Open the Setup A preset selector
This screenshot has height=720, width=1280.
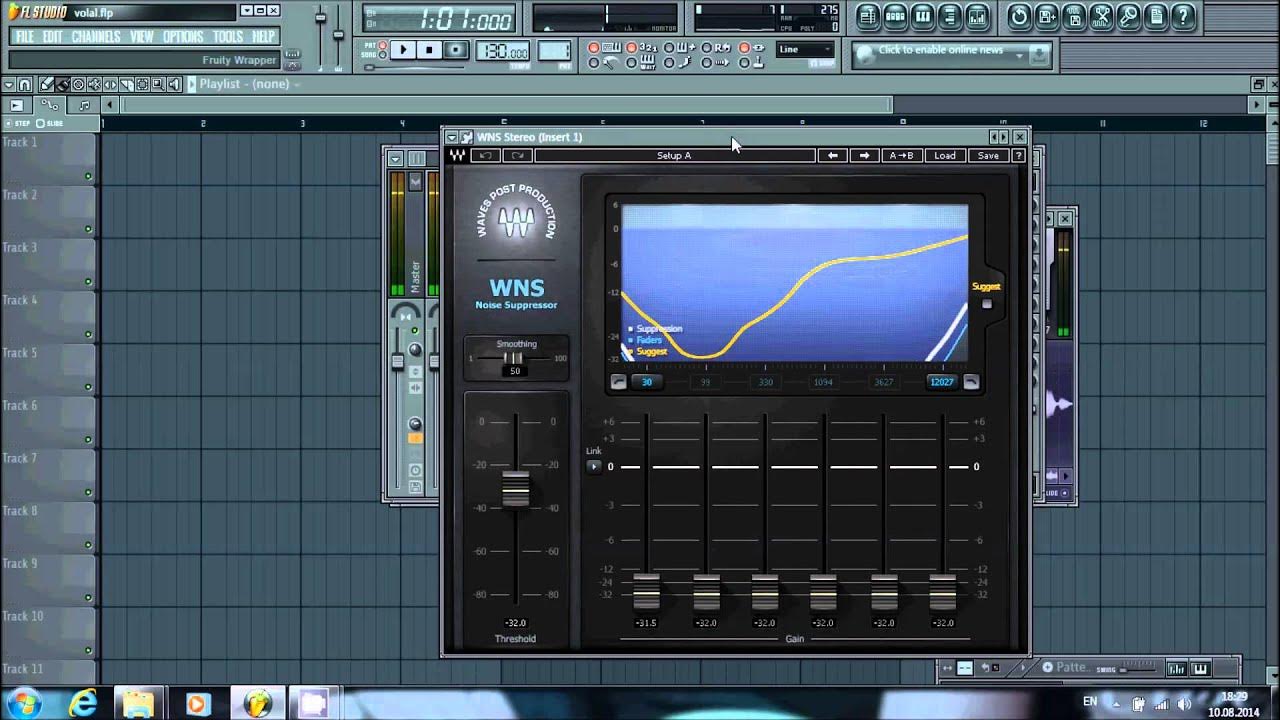(674, 155)
